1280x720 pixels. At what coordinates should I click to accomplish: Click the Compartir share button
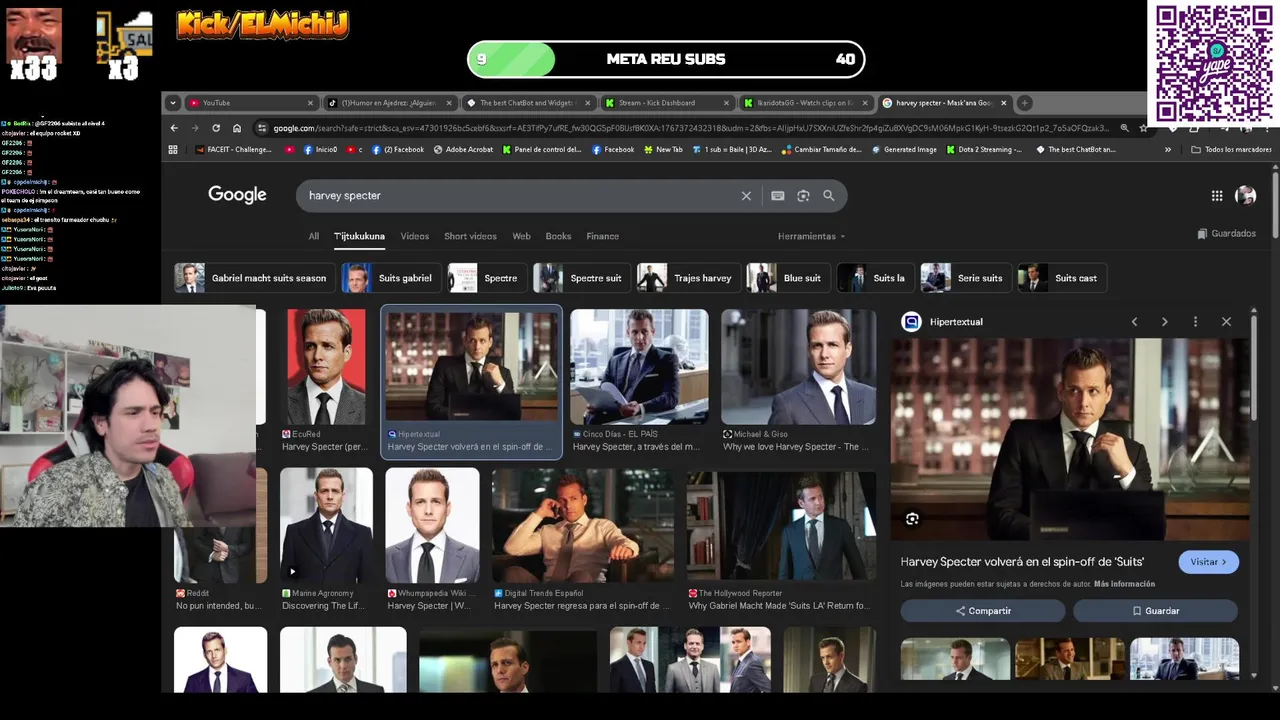983,611
